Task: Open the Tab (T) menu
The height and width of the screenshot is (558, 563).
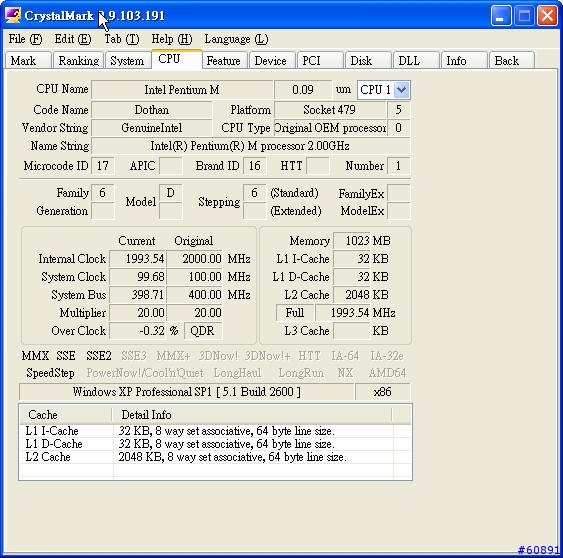Action: click(x=122, y=39)
